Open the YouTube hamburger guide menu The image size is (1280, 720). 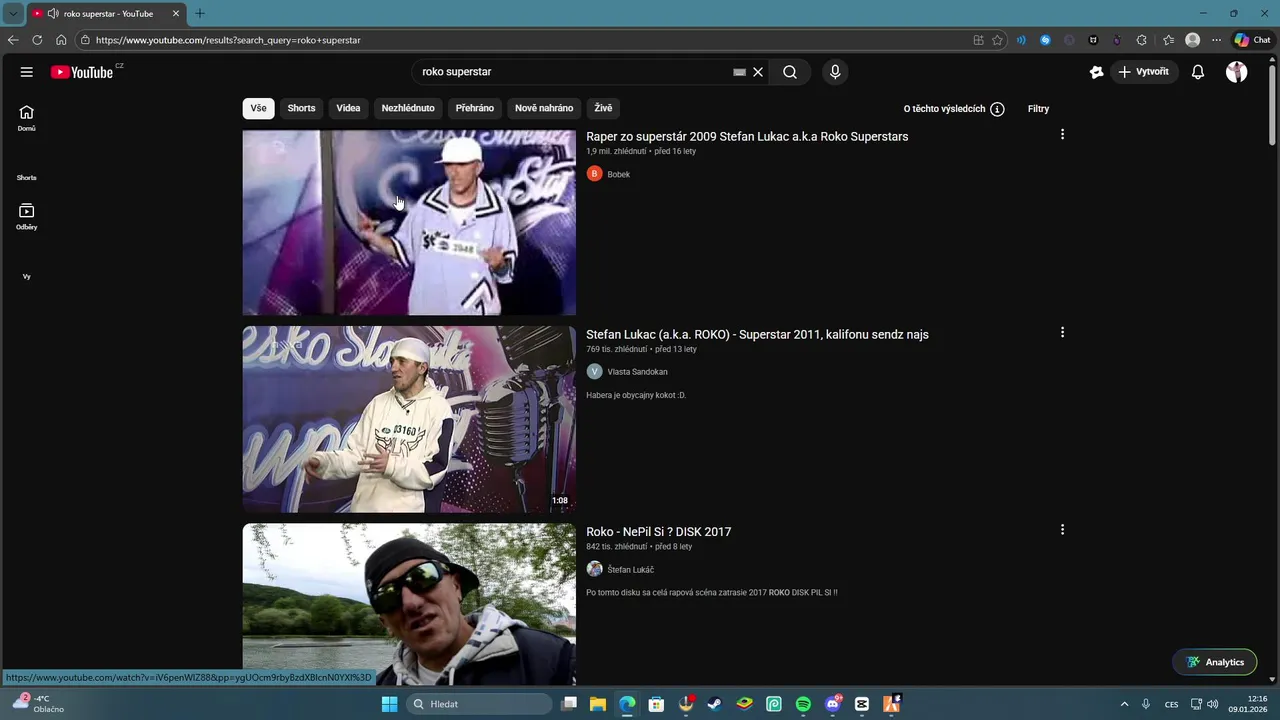pyautogui.click(x=27, y=72)
